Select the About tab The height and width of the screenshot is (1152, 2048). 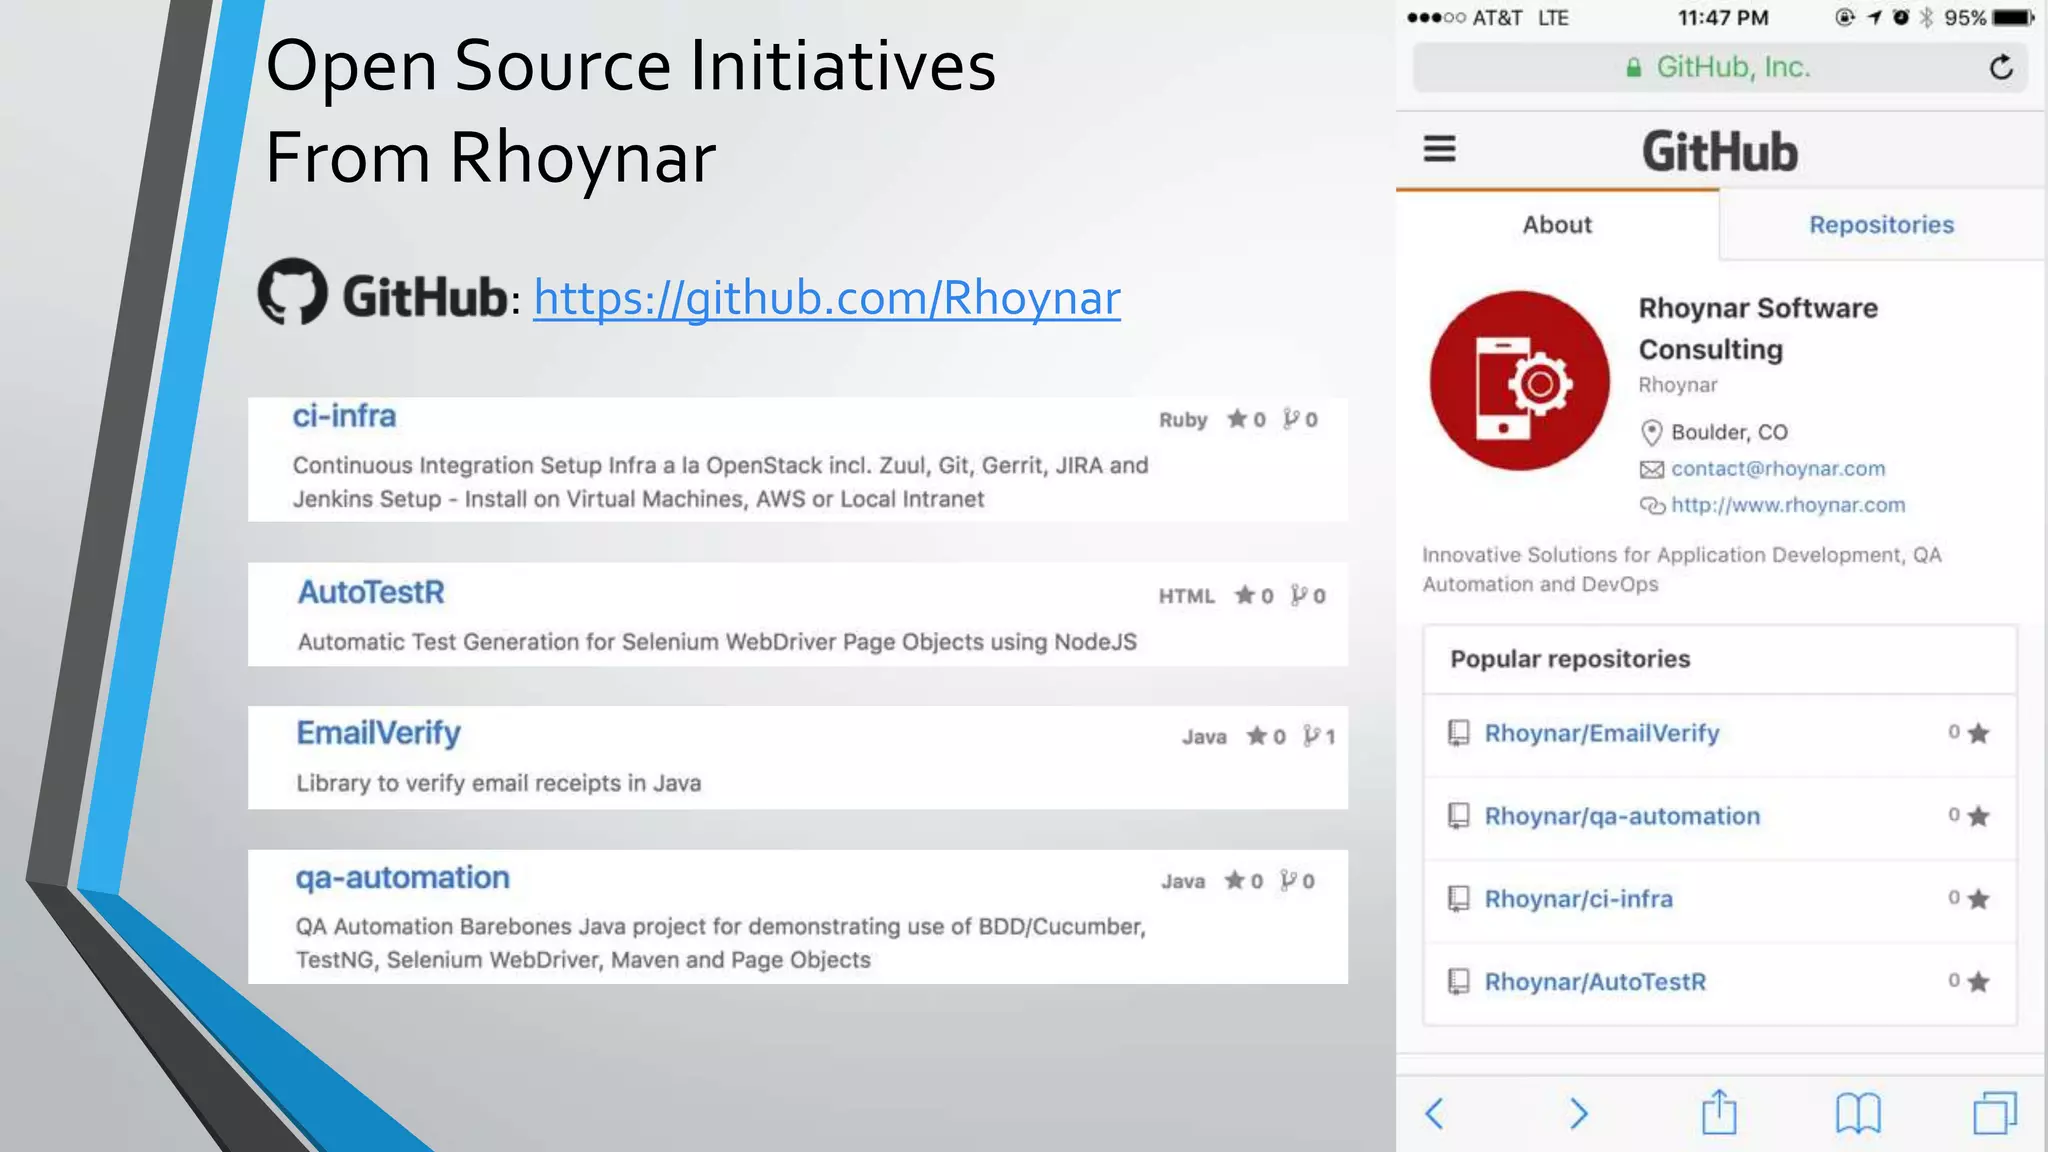1556,225
